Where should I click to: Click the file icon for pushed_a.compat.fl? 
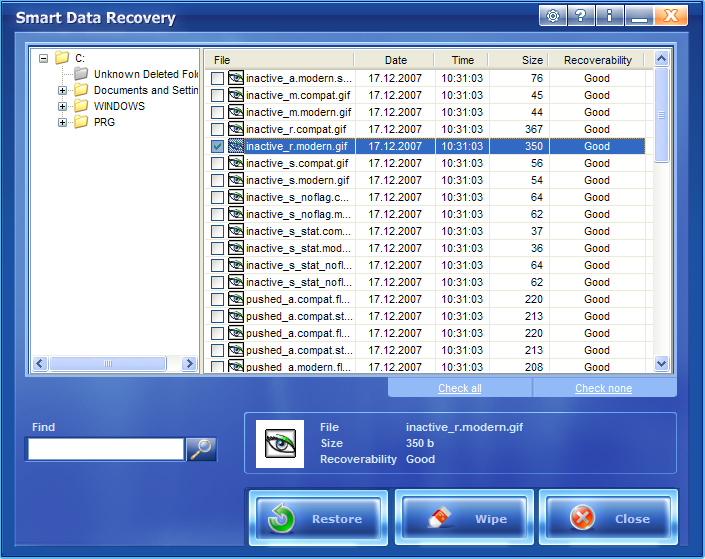[x=236, y=299]
